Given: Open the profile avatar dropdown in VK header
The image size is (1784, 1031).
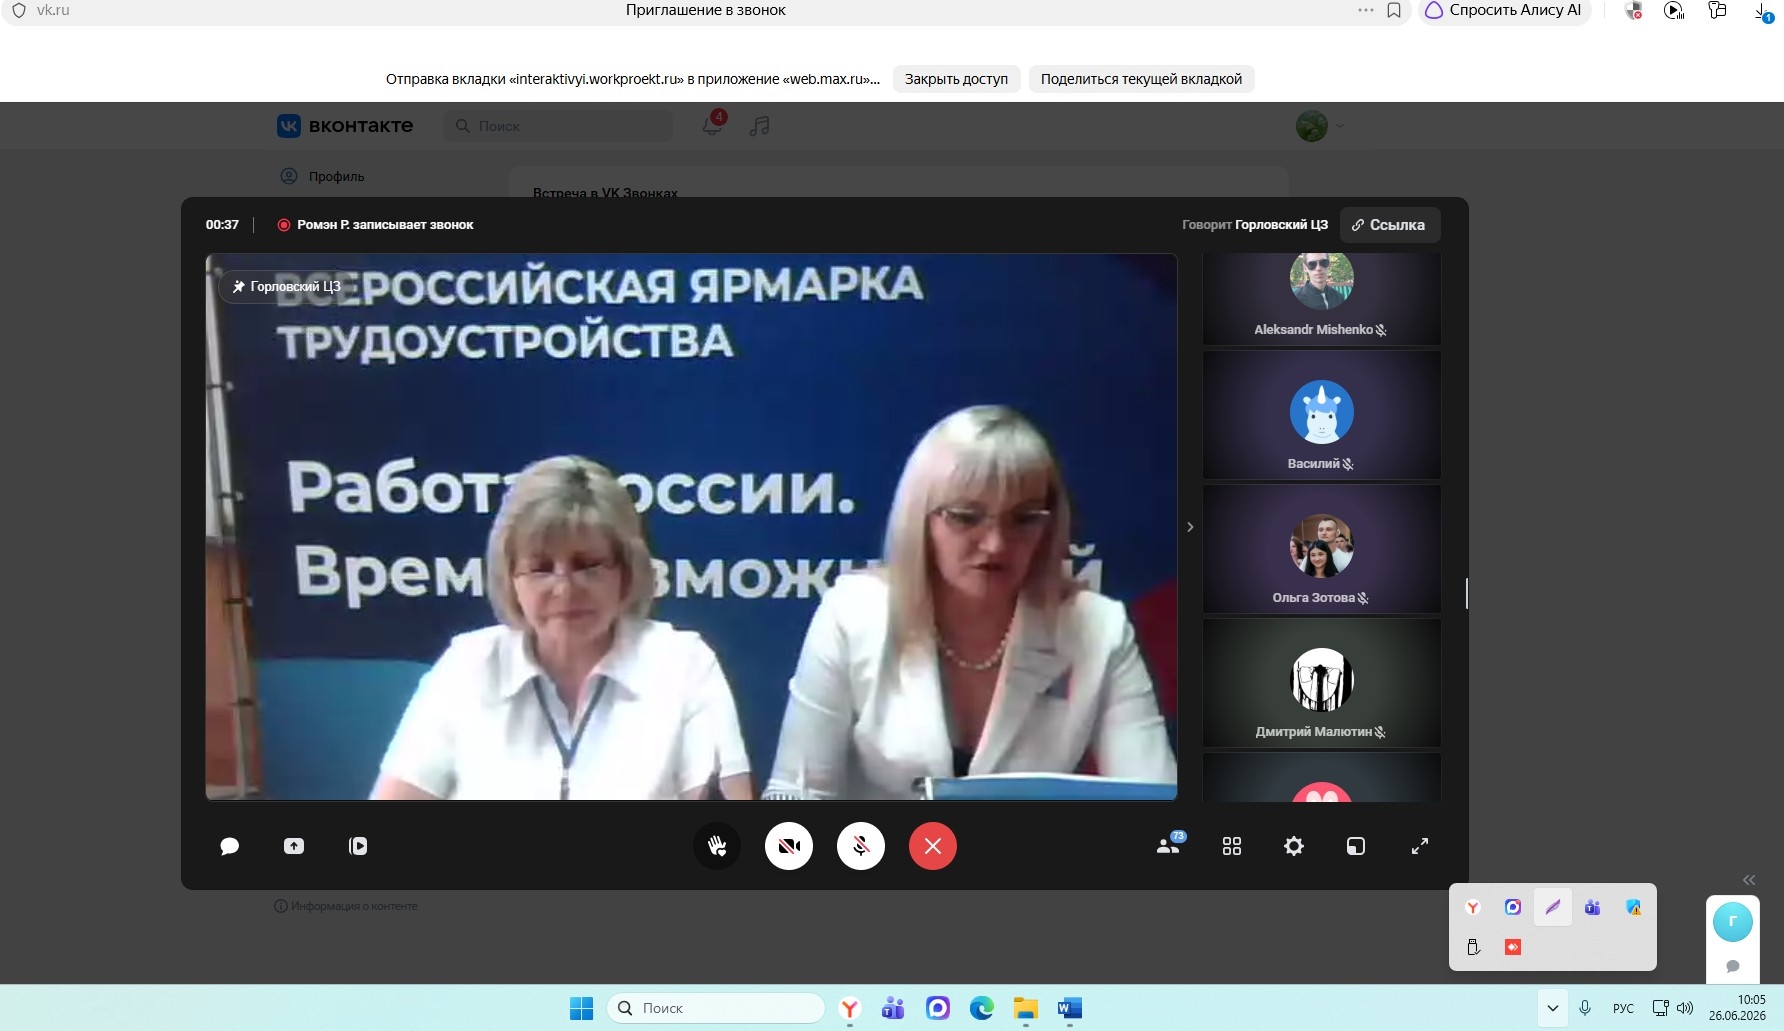Looking at the screenshot, I should tap(1320, 126).
